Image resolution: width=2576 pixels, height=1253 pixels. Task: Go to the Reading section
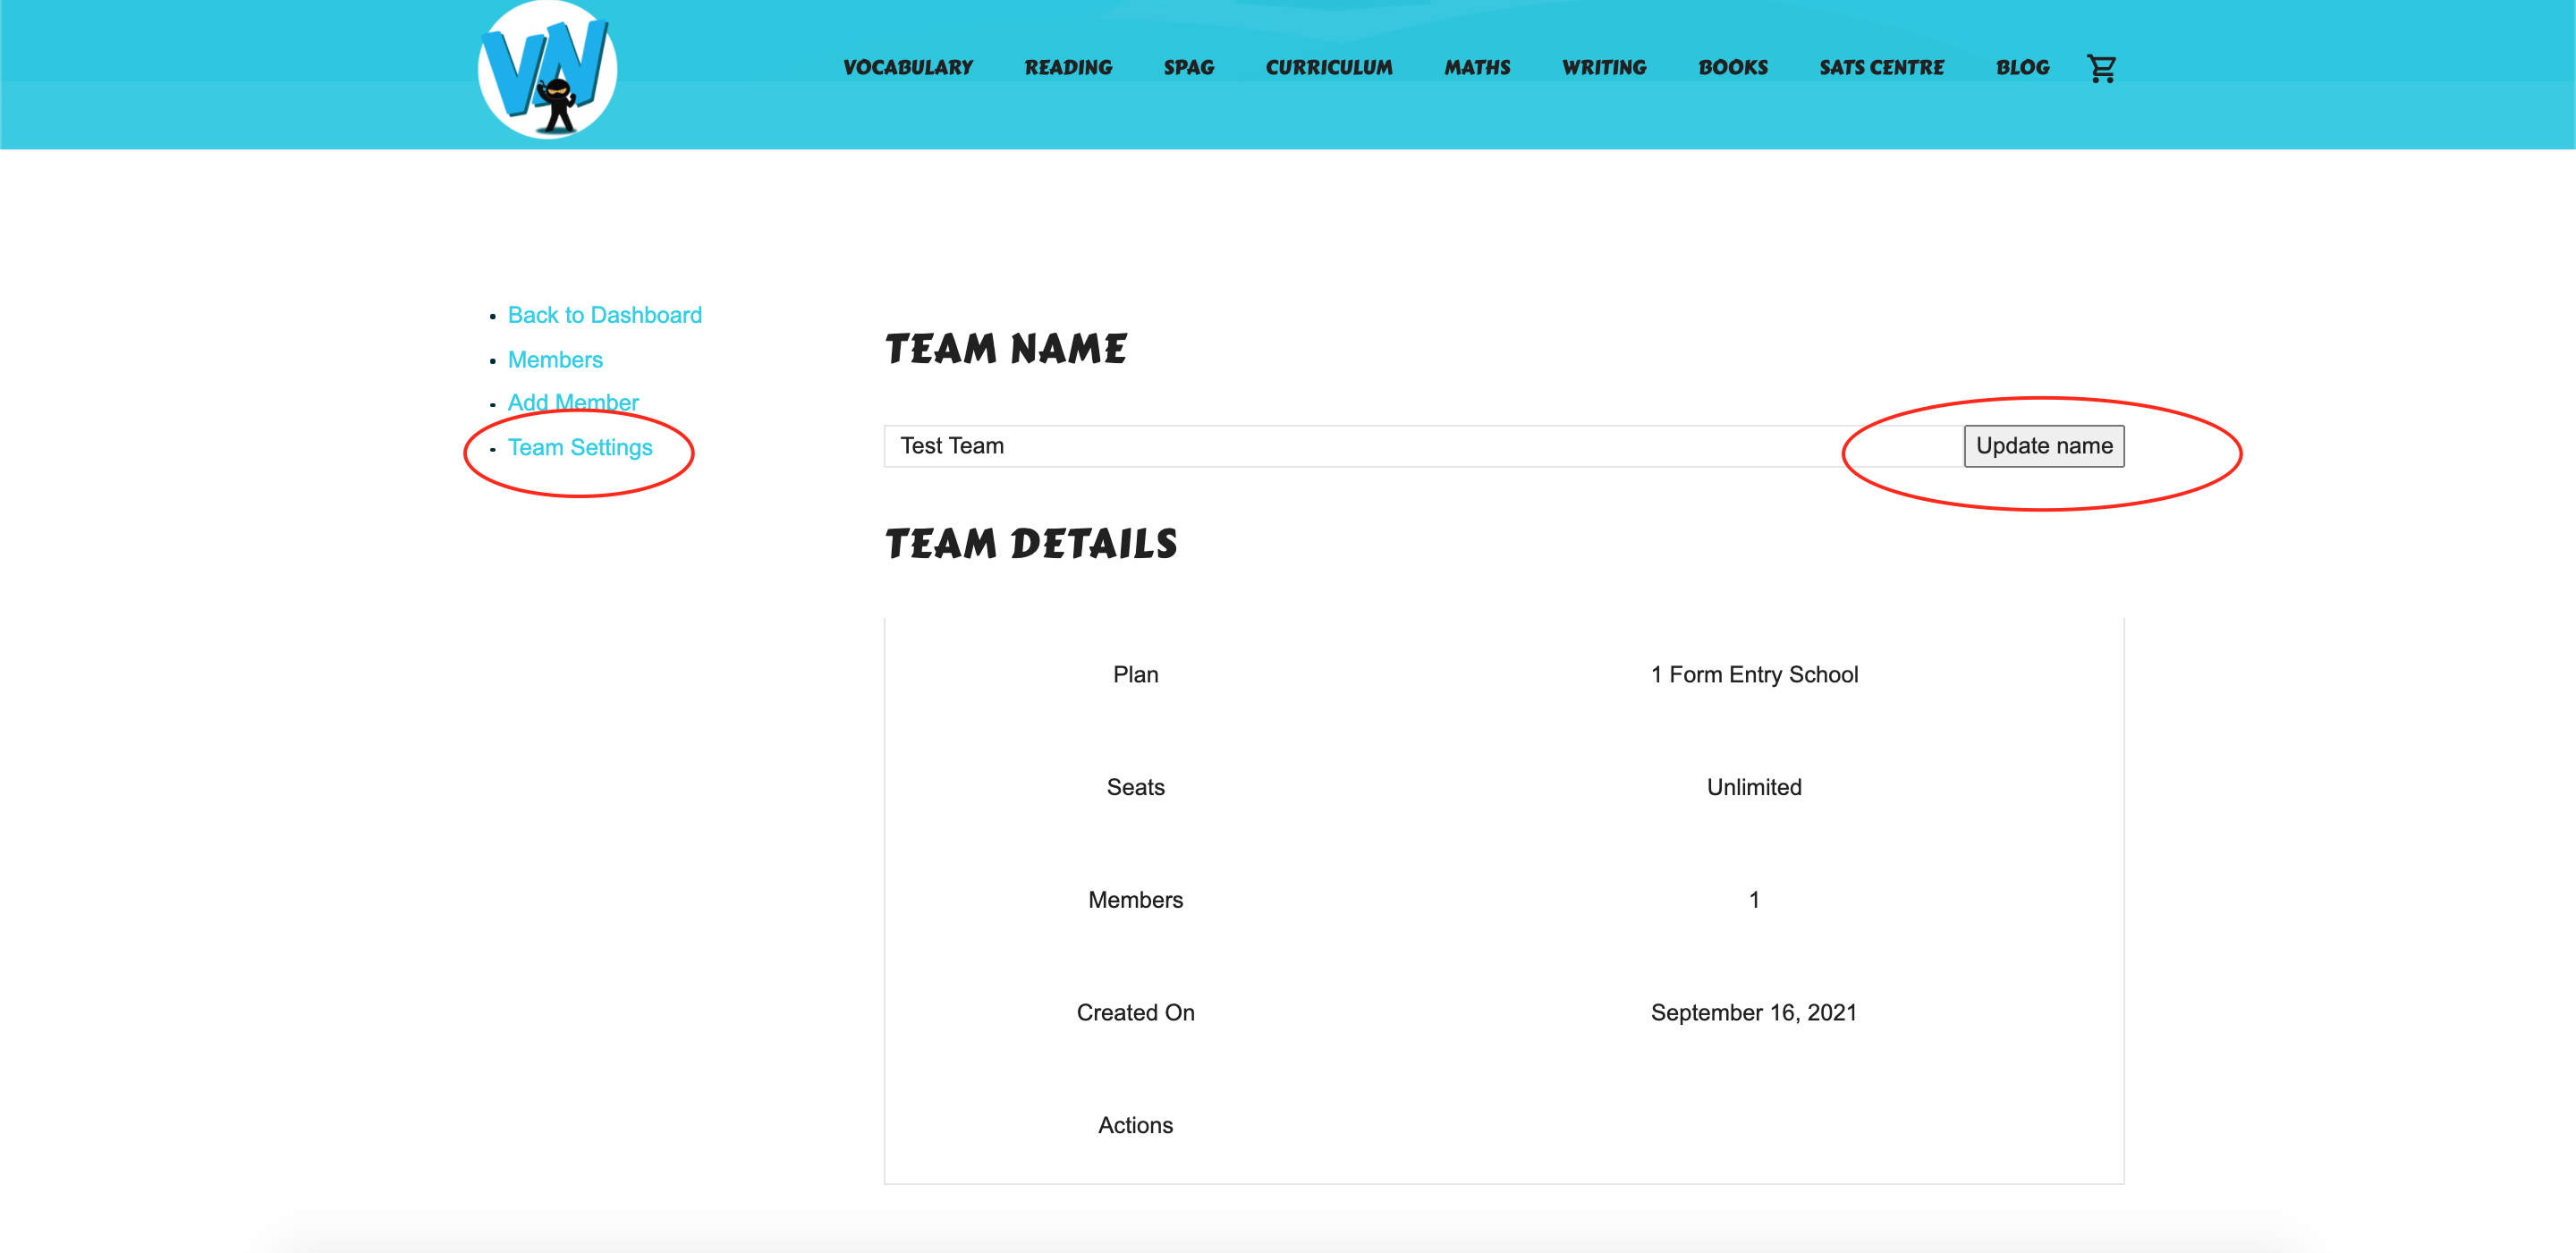[x=1067, y=68]
